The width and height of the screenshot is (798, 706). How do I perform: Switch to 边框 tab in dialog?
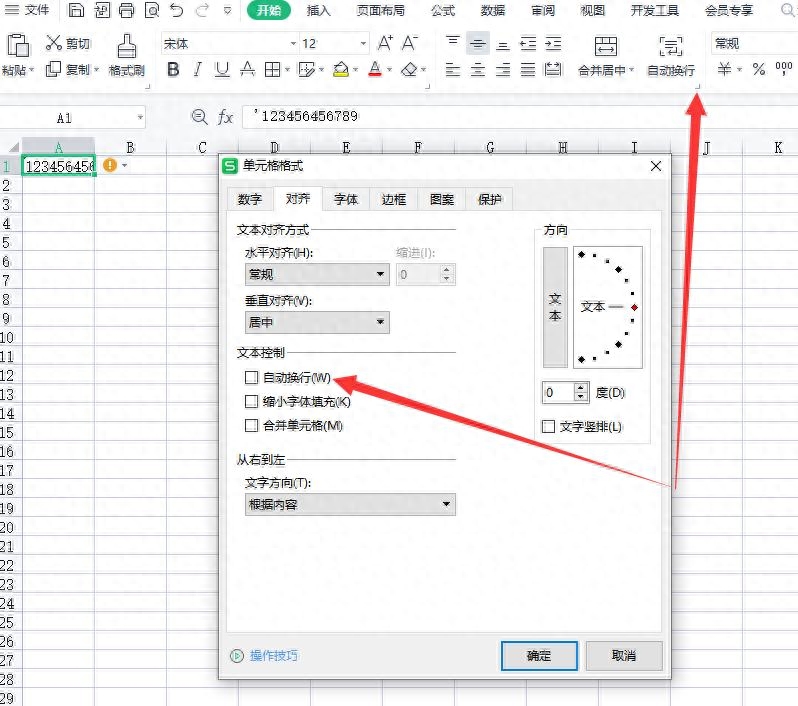[x=394, y=199]
